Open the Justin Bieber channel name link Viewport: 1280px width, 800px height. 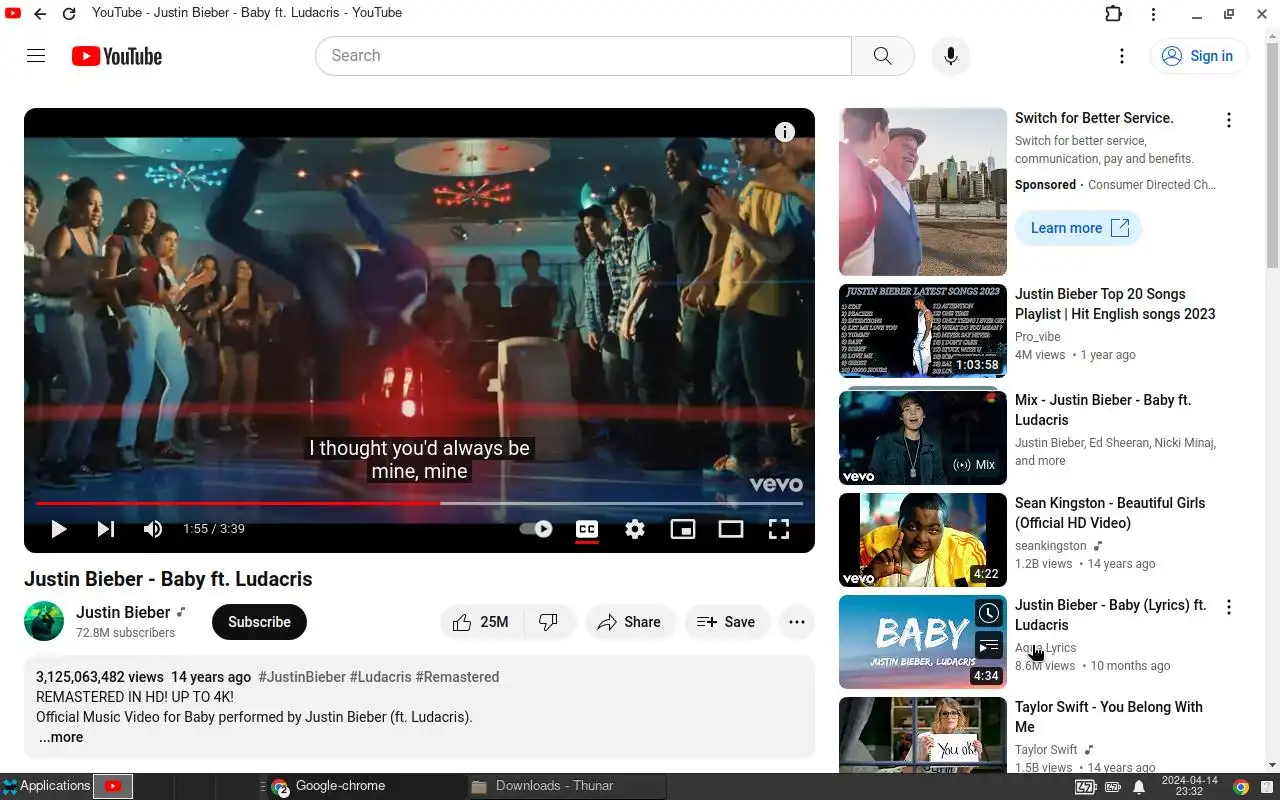(x=123, y=612)
